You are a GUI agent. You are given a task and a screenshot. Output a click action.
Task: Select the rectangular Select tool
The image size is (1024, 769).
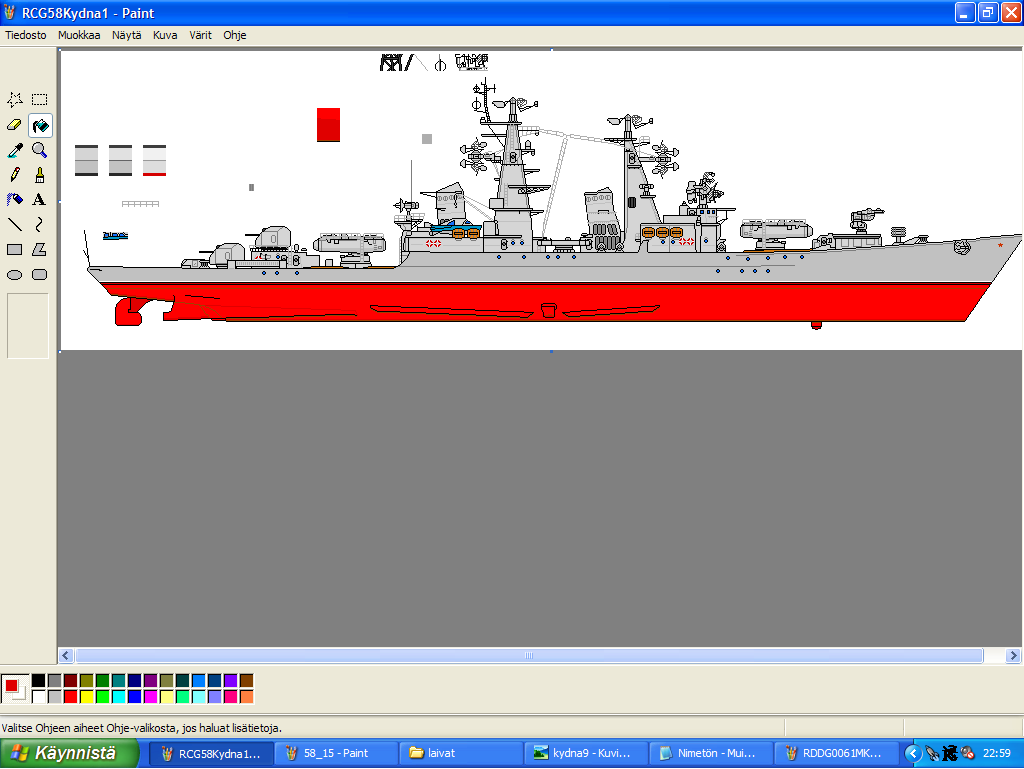click(39, 100)
